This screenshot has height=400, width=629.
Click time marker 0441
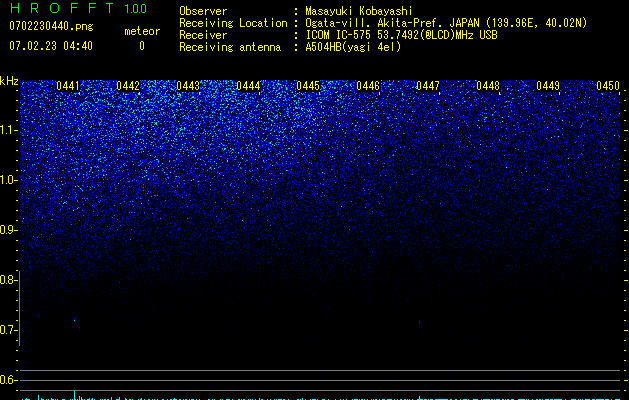point(68,86)
